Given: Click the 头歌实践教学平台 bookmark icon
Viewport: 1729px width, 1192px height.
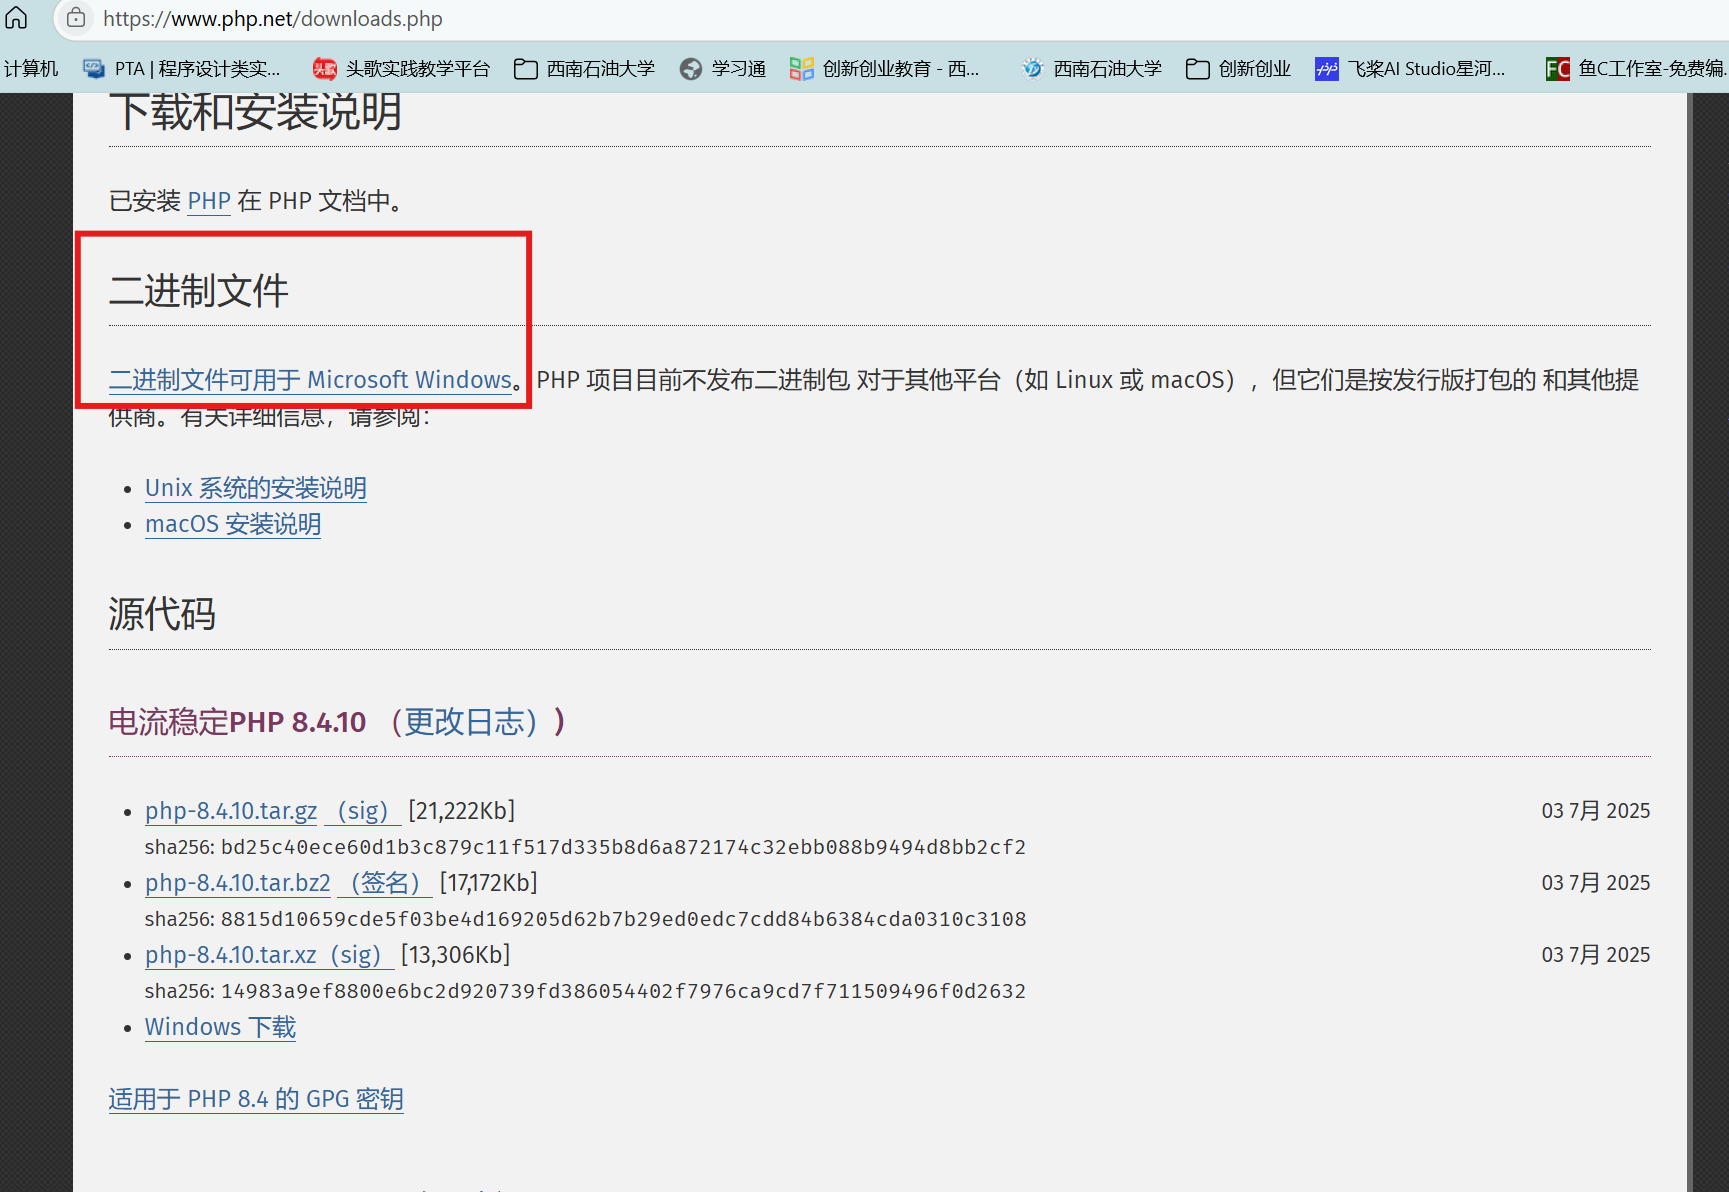Looking at the screenshot, I should tap(324, 68).
